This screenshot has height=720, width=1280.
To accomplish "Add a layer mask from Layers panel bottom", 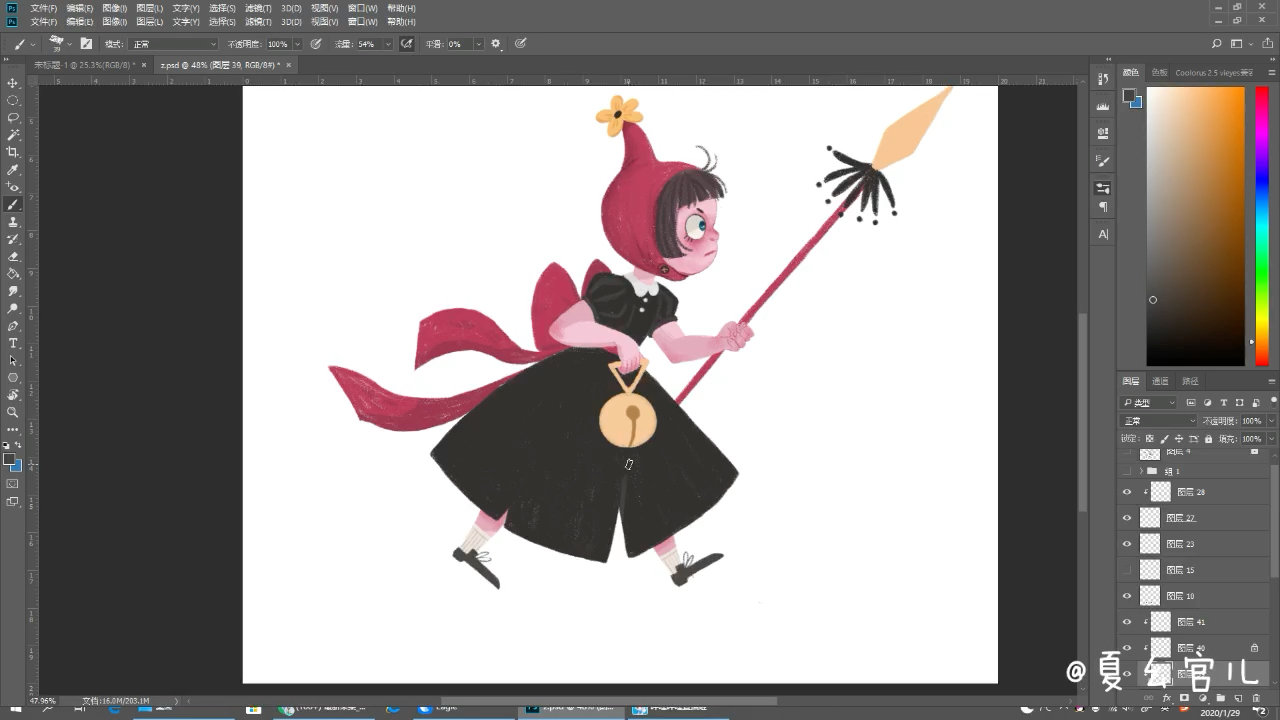I will [x=1185, y=698].
